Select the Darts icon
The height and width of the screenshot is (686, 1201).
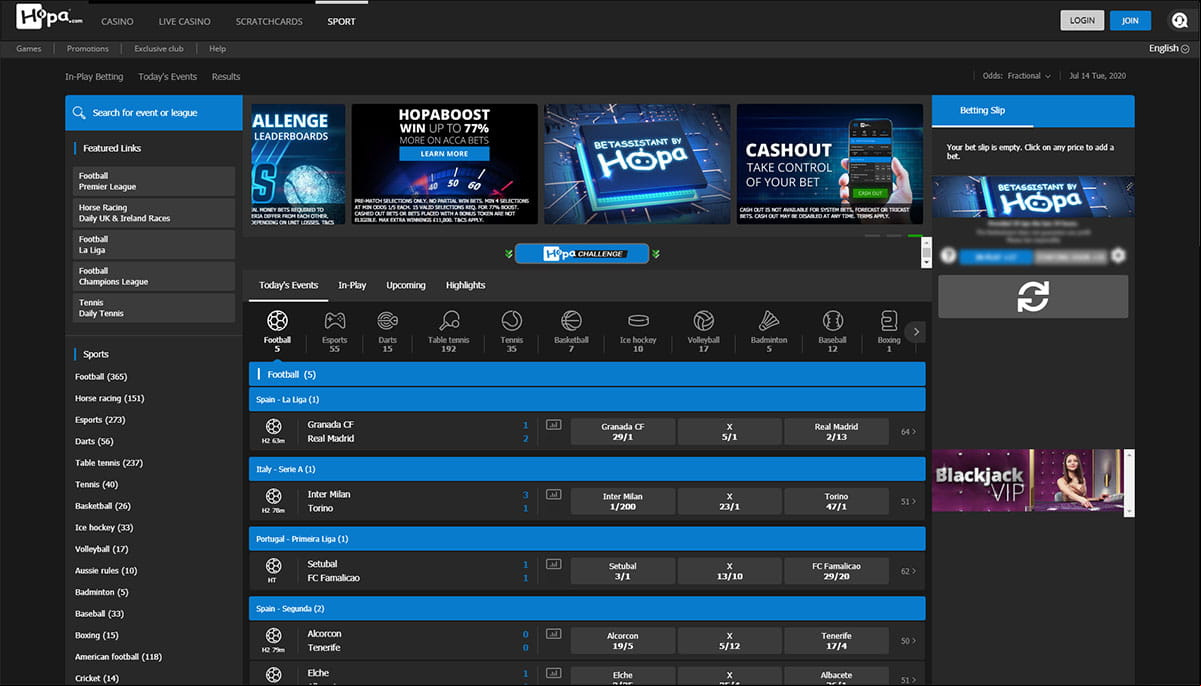tap(388, 321)
